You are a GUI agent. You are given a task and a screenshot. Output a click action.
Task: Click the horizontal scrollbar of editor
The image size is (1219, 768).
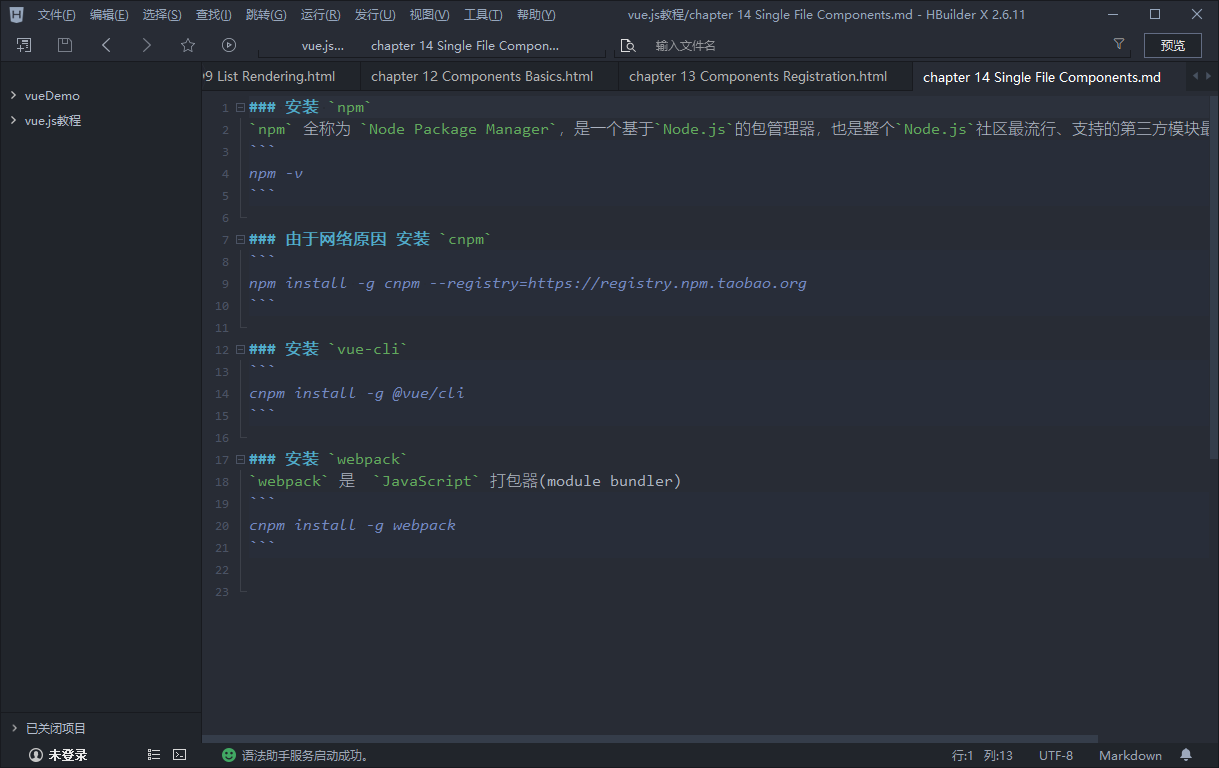coord(650,738)
